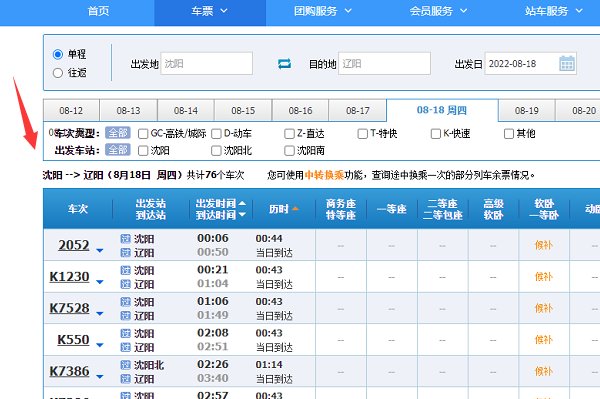This screenshot has width=600, height=399.
Task: Expand stop details arrow for train K550
Action: (x=100, y=345)
